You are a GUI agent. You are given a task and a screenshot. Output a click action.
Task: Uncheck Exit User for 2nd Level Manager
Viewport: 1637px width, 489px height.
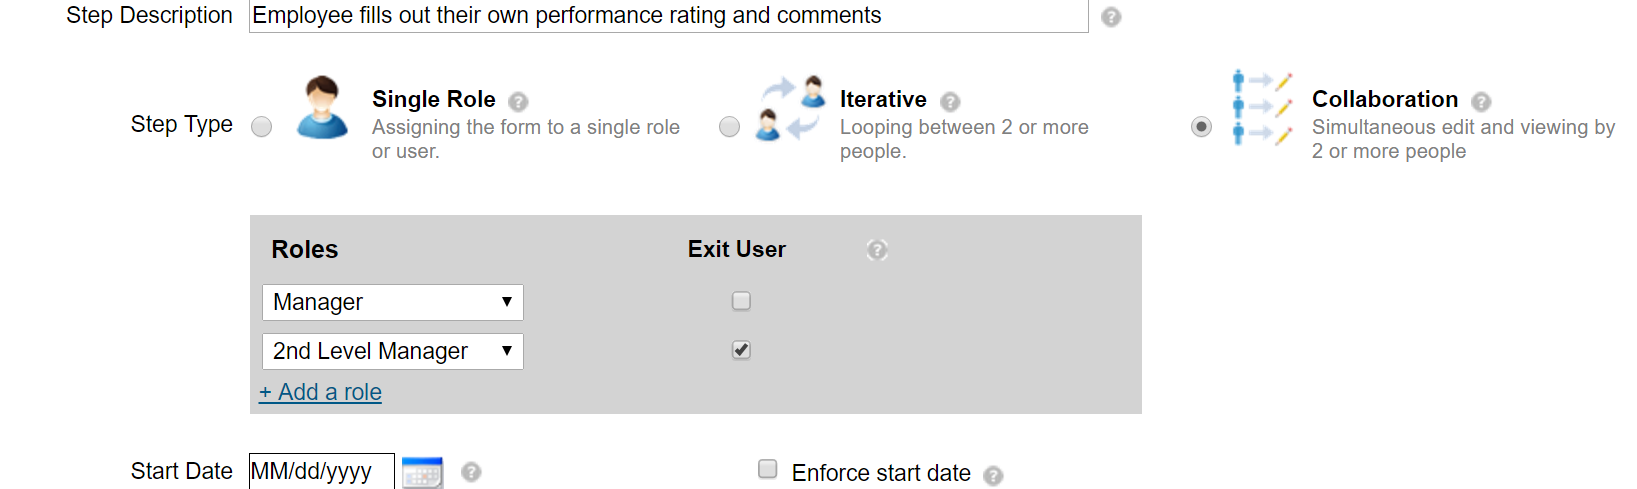pyautogui.click(x=741, y=350)
